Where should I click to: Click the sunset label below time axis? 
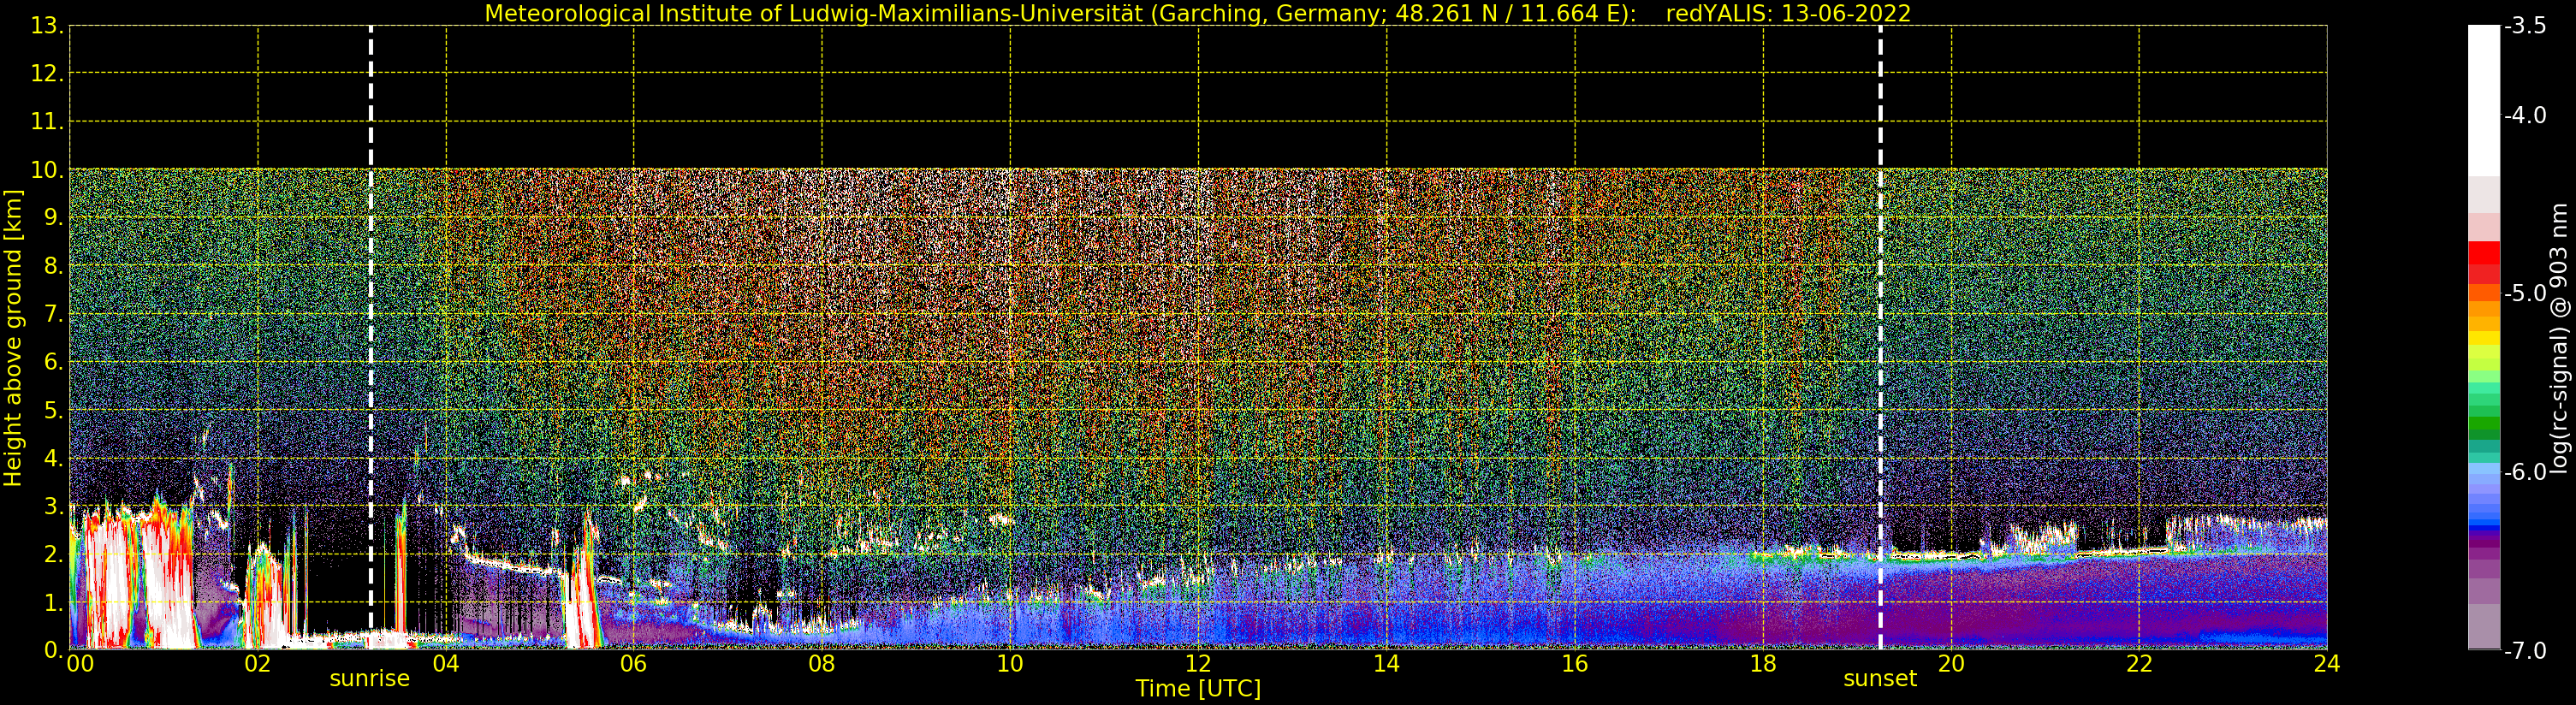[x=1880, y=679]
